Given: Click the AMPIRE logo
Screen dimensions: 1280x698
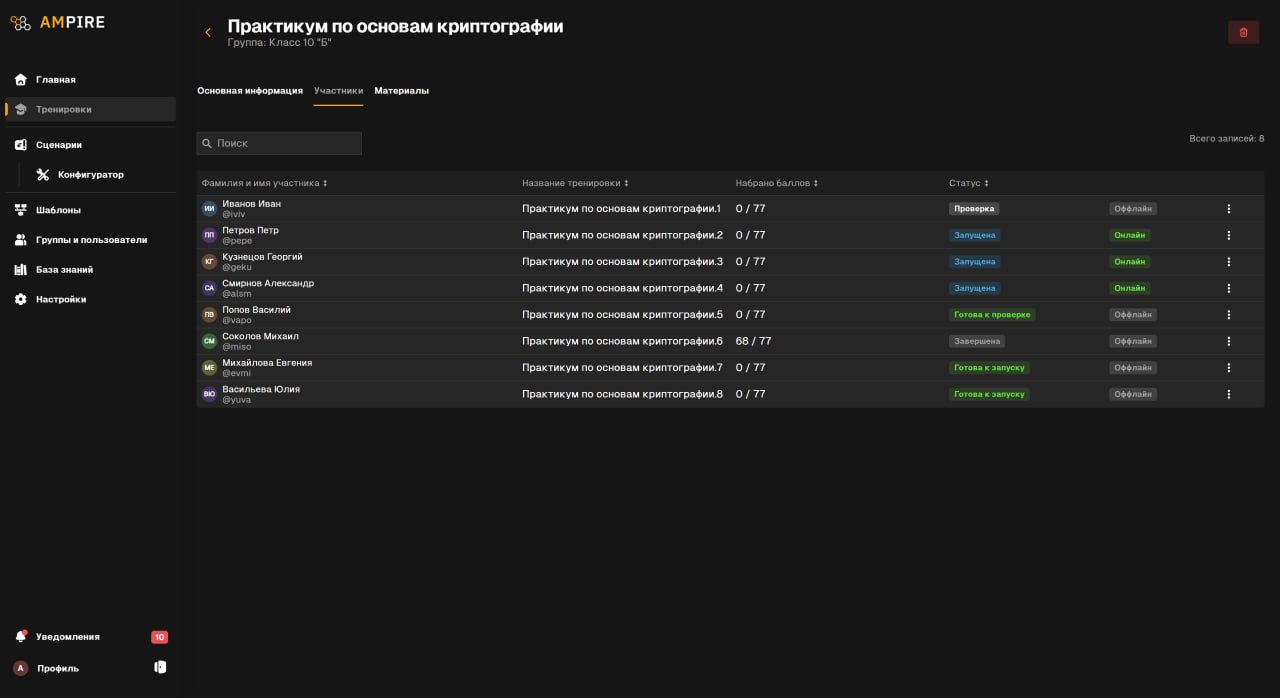Looking at the screenshot, I should click(58, 23).
